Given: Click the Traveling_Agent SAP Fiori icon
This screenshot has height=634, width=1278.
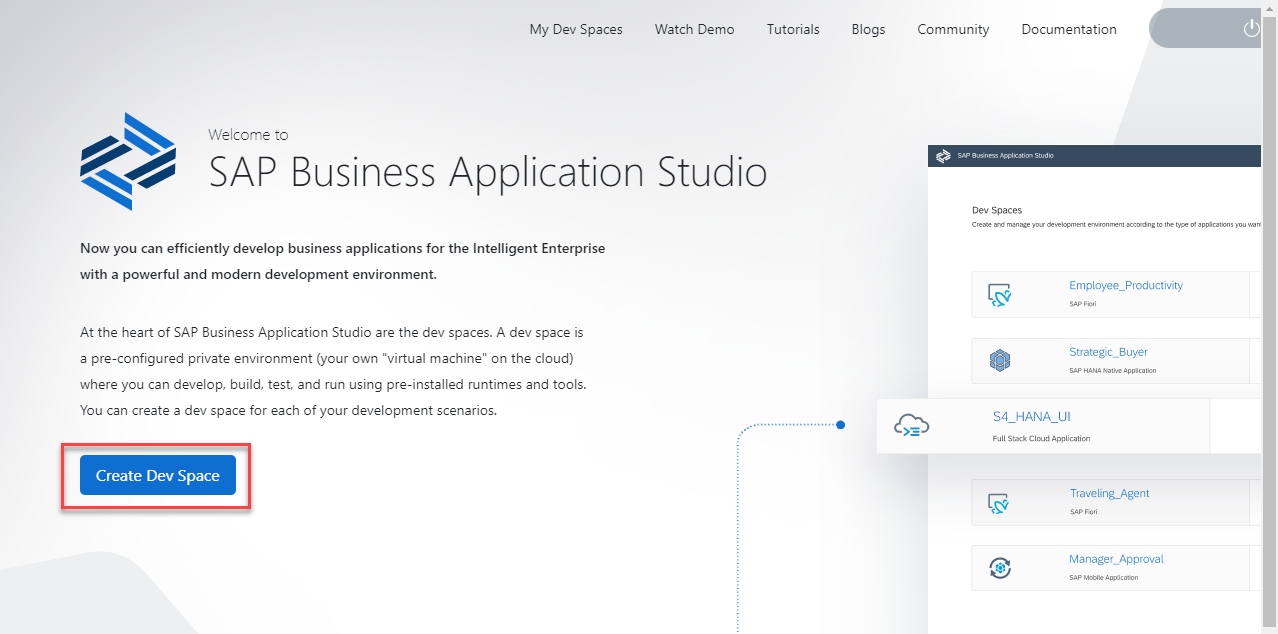Looking at the screenshot, I should (1000, 502).
